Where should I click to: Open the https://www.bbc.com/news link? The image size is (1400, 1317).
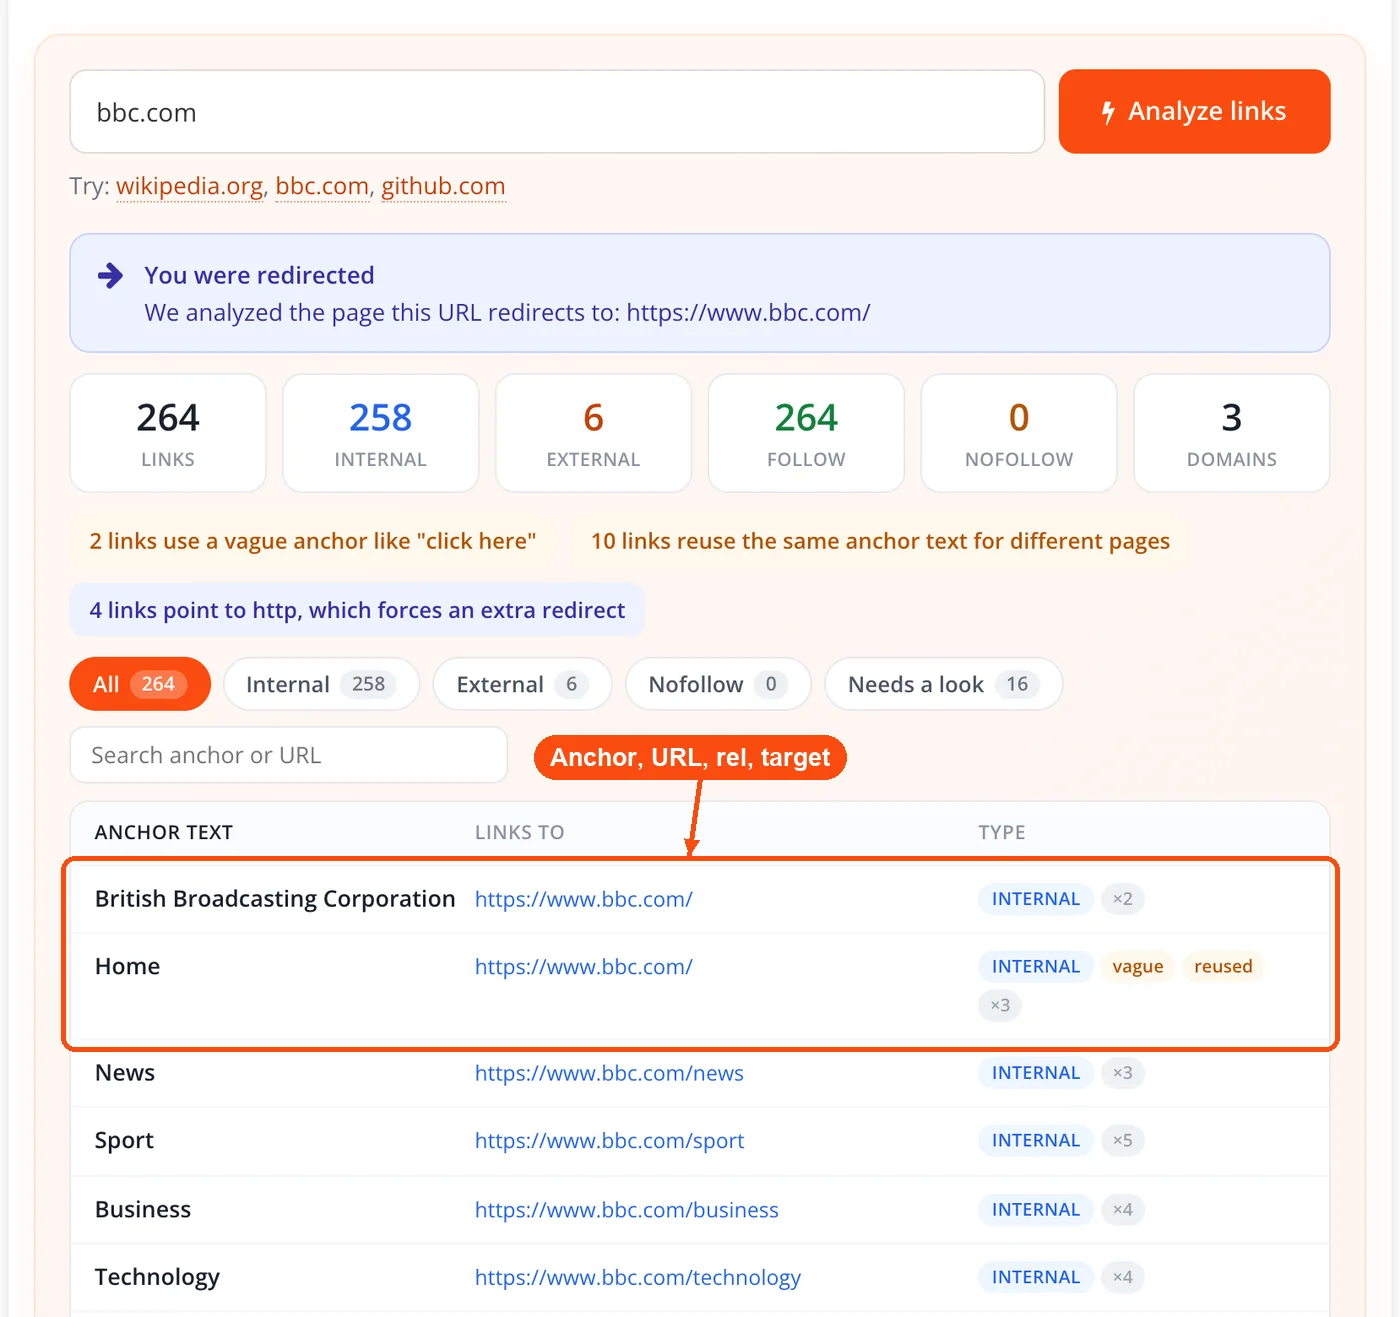pos(609,1073)
